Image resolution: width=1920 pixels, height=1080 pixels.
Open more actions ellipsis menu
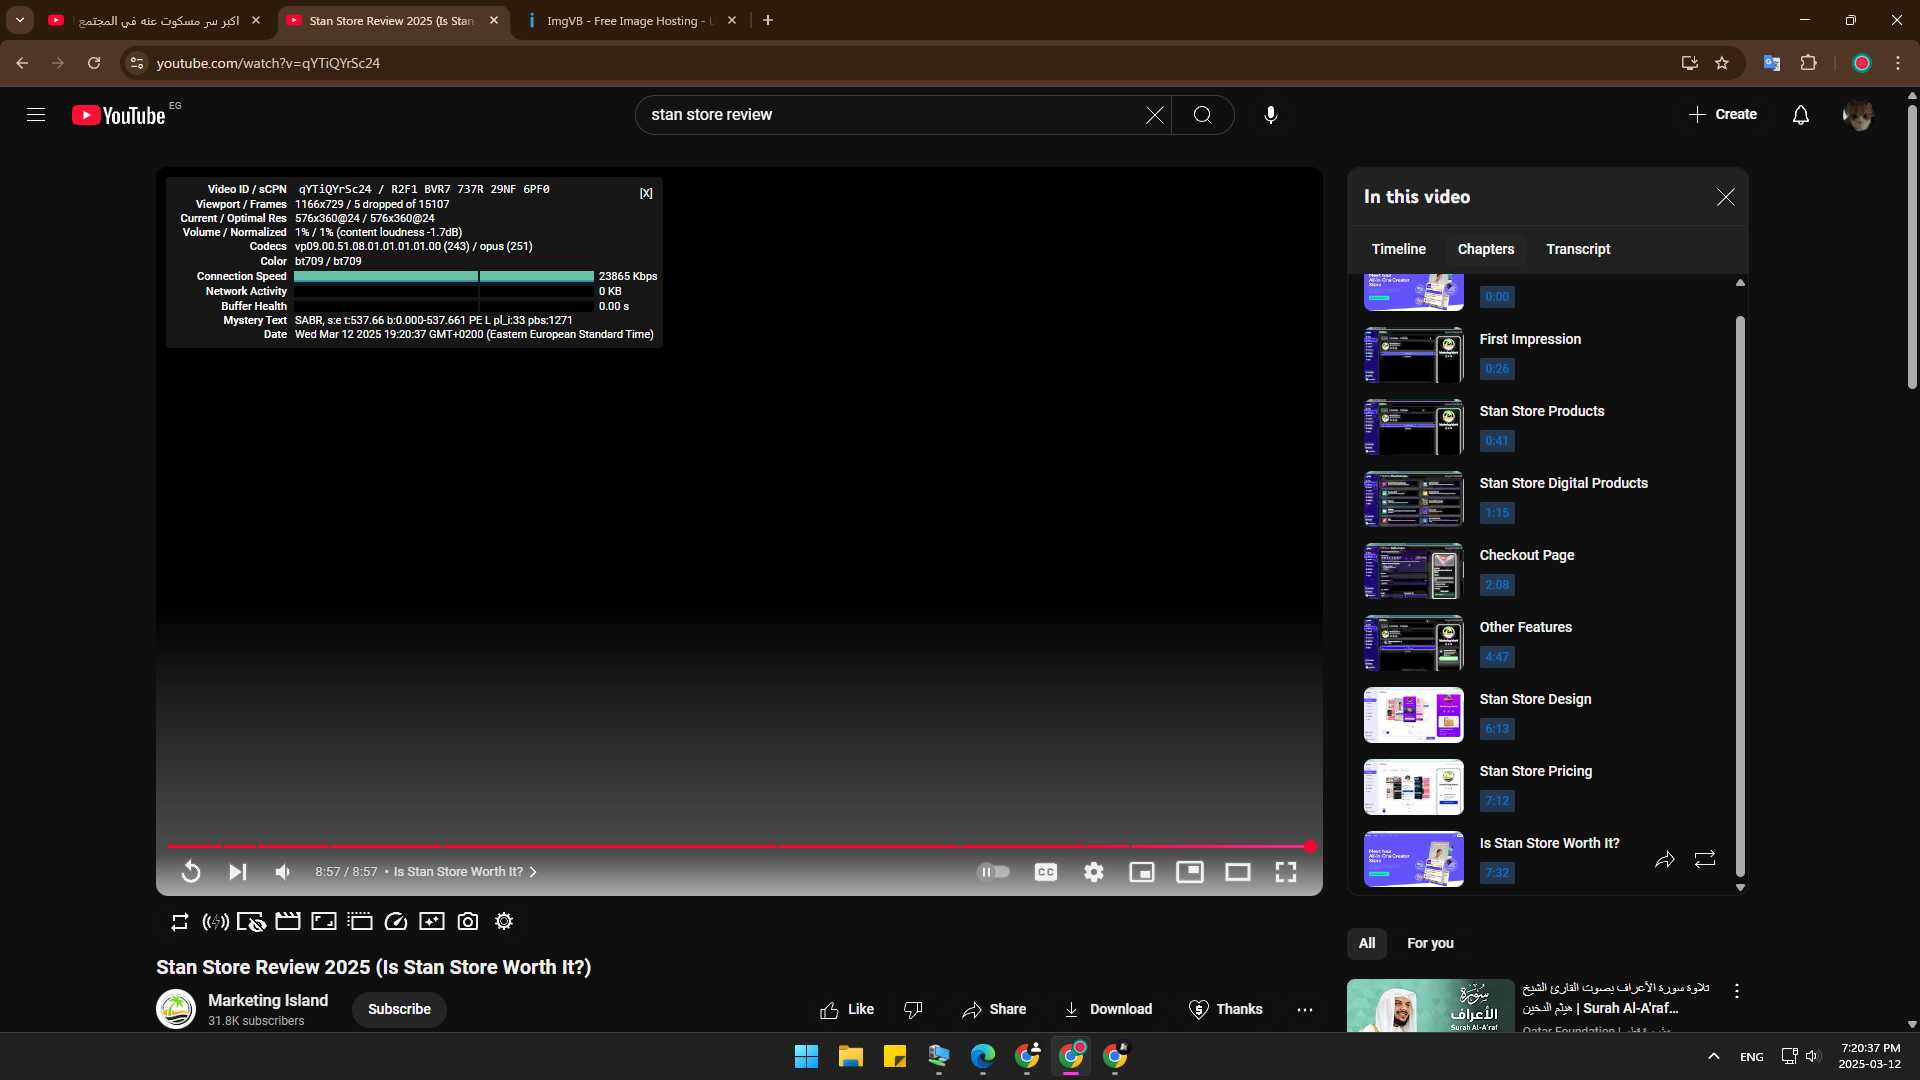click(1304, 1010)
